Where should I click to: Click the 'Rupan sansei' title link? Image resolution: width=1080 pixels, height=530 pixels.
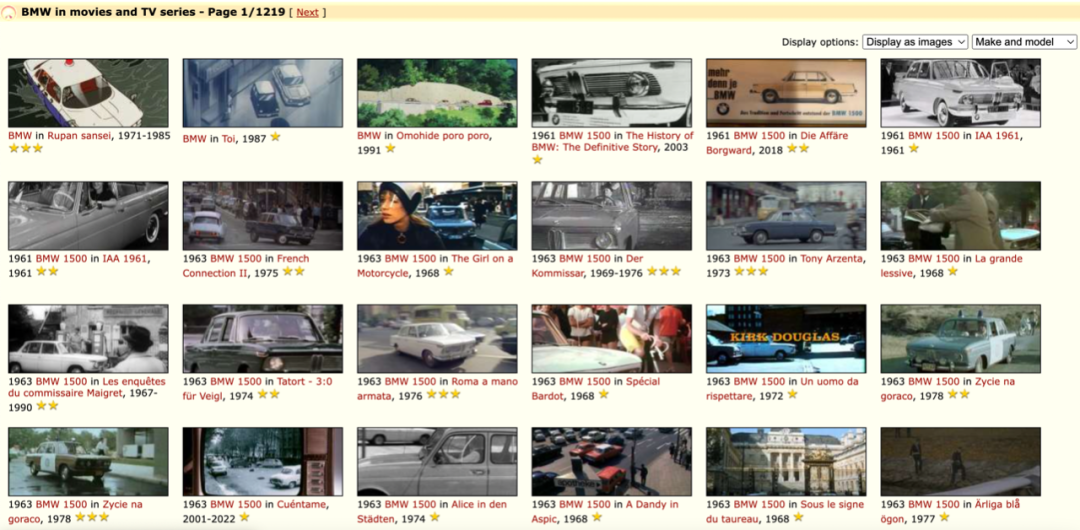79,136
